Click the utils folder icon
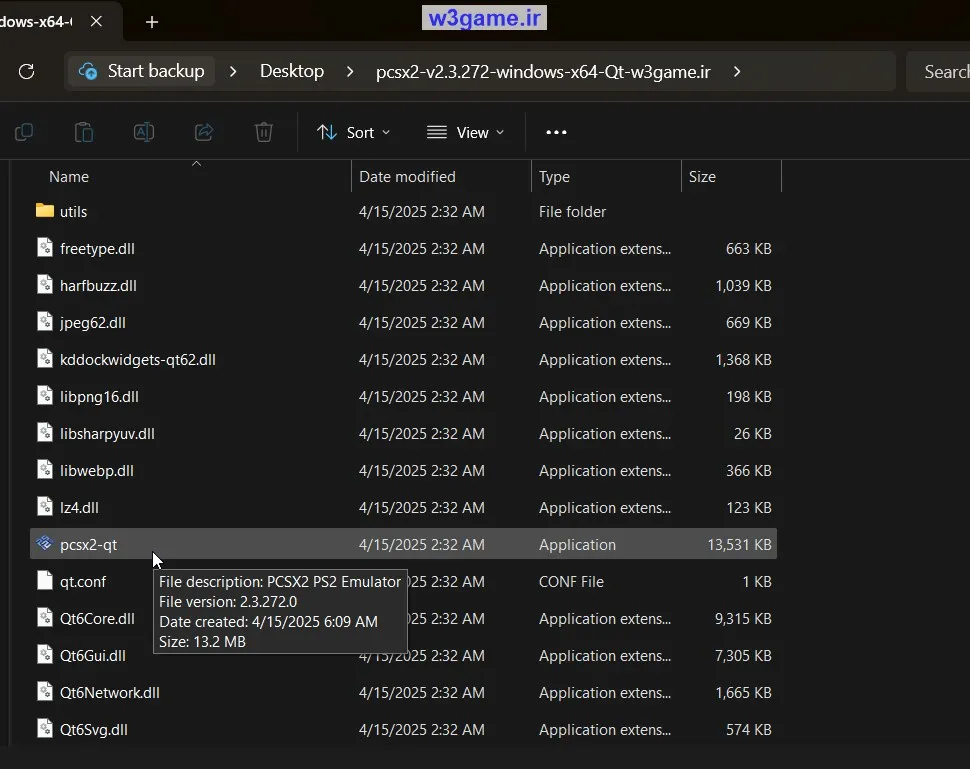 [45, 211]
